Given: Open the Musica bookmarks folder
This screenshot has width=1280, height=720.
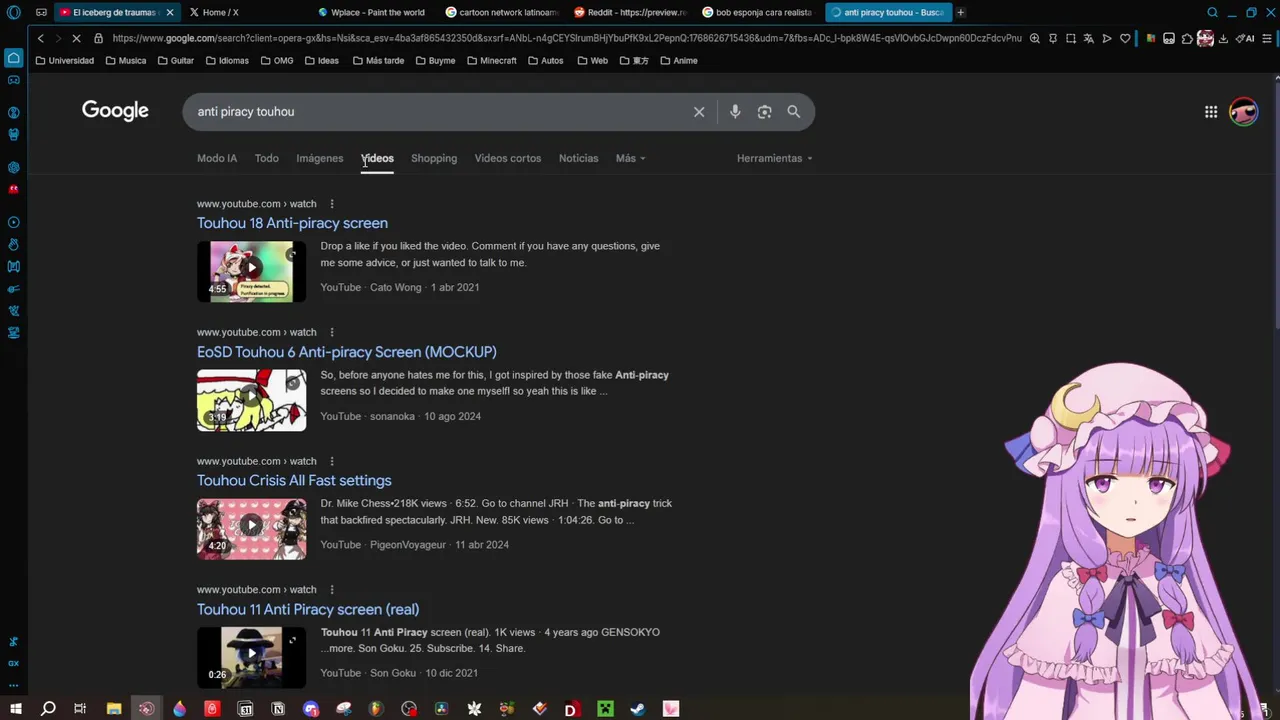Looking at the screenshot, I should pyautogui.click(x=125, y=60).
